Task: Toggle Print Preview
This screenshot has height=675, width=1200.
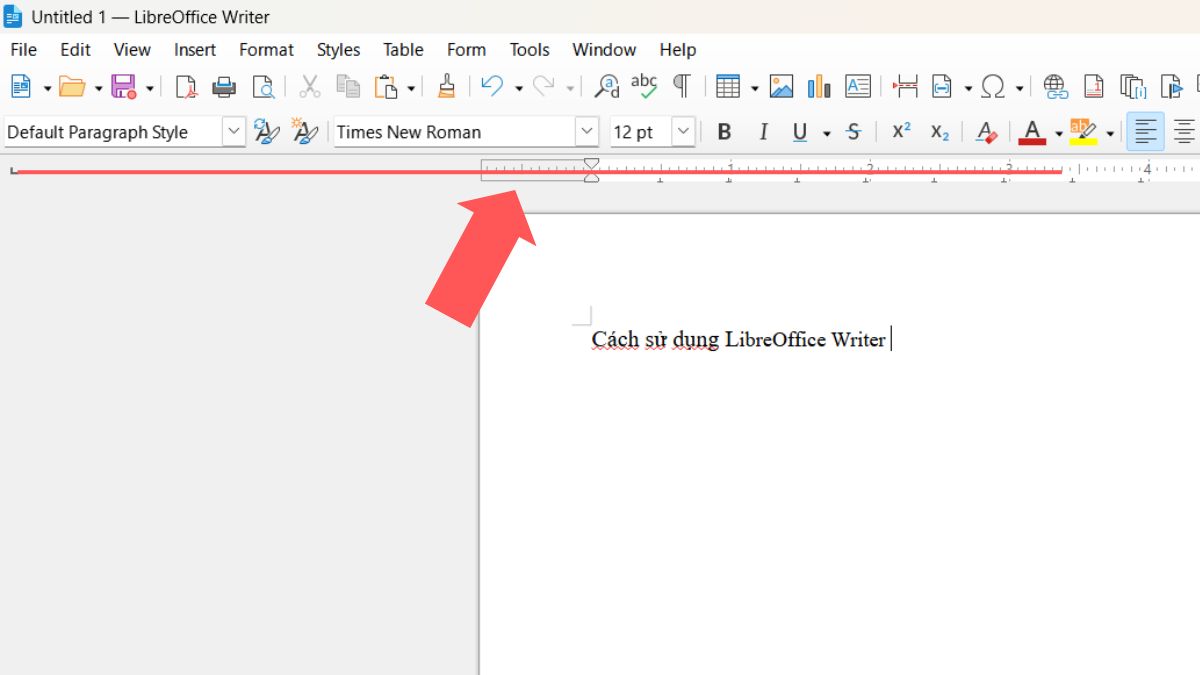Action: point(263,87)
